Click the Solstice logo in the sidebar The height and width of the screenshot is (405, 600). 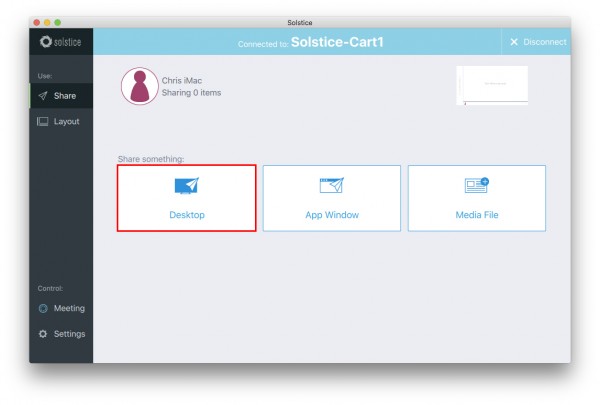tap(60, 42)
